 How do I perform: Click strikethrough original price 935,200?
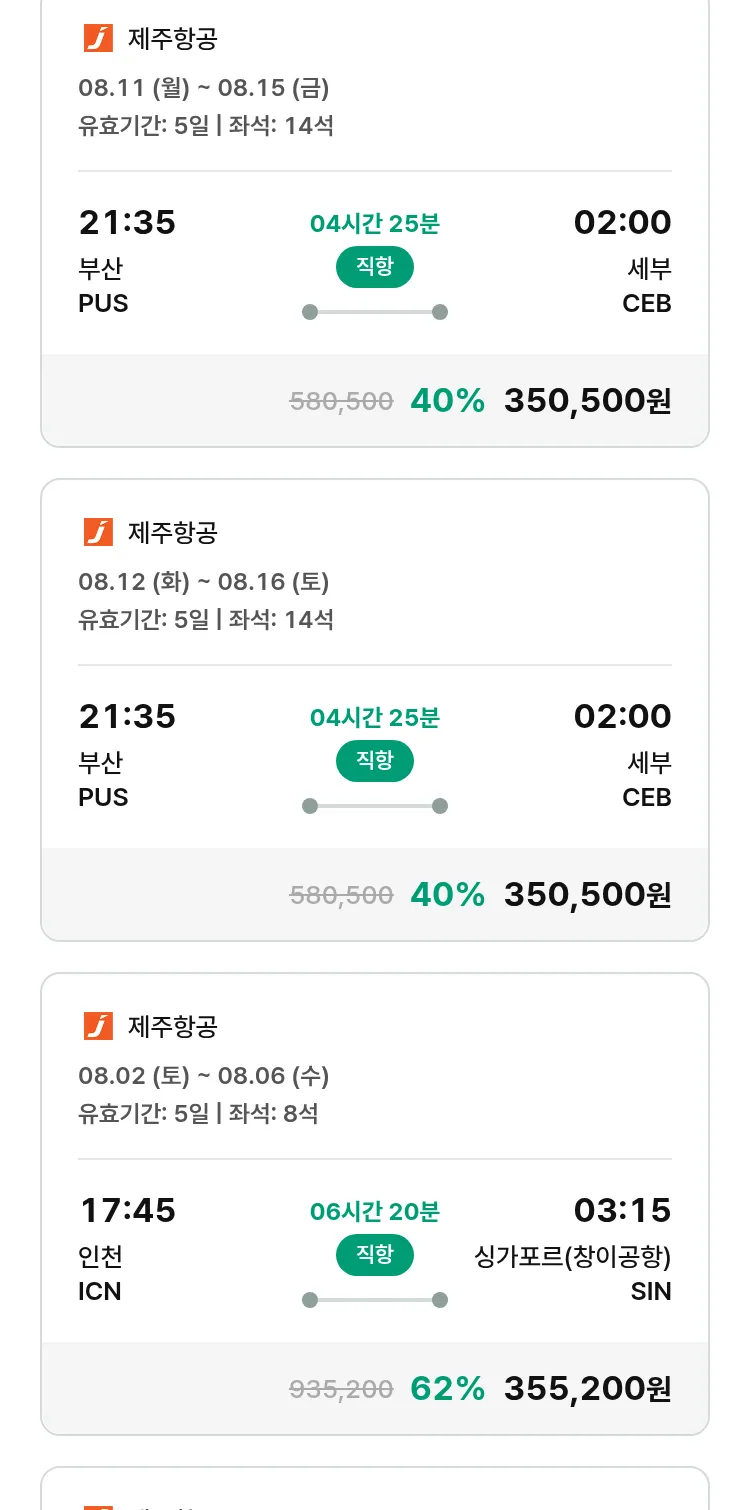point(341,1389)
